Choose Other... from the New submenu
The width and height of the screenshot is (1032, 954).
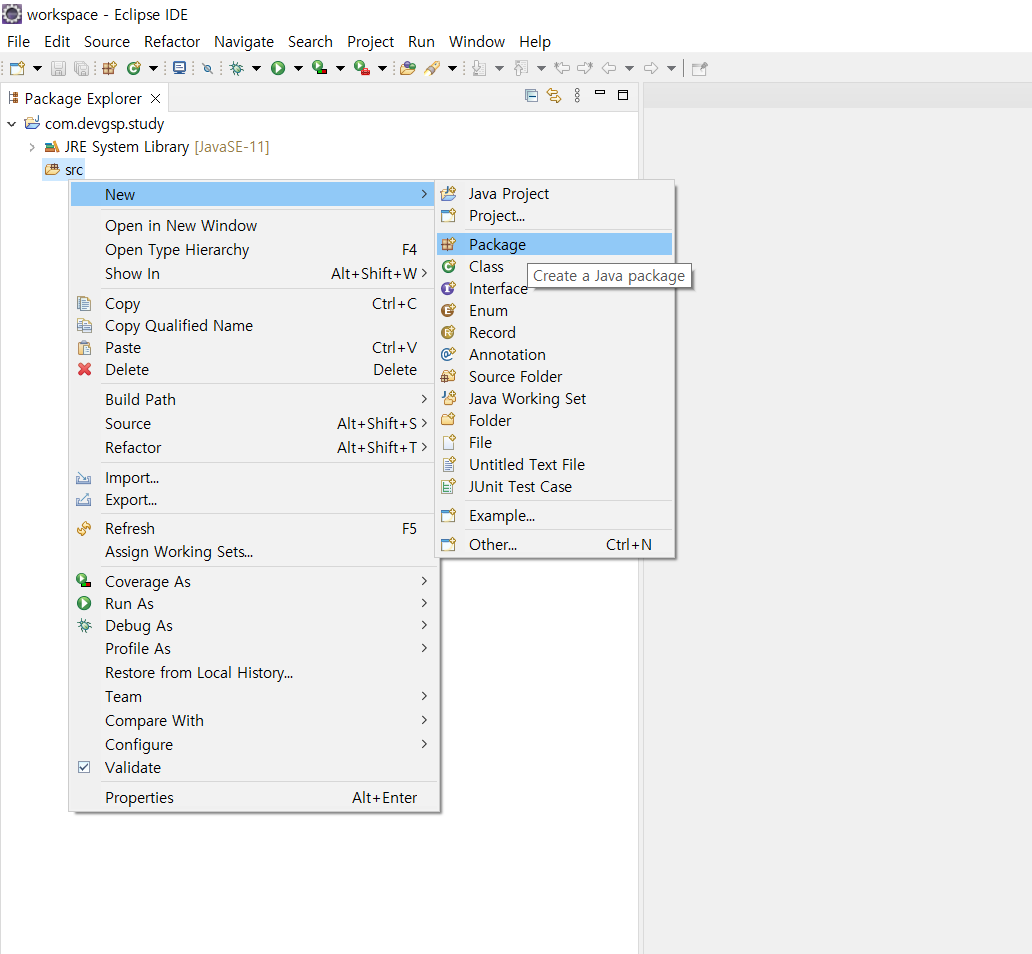(554, 544)
